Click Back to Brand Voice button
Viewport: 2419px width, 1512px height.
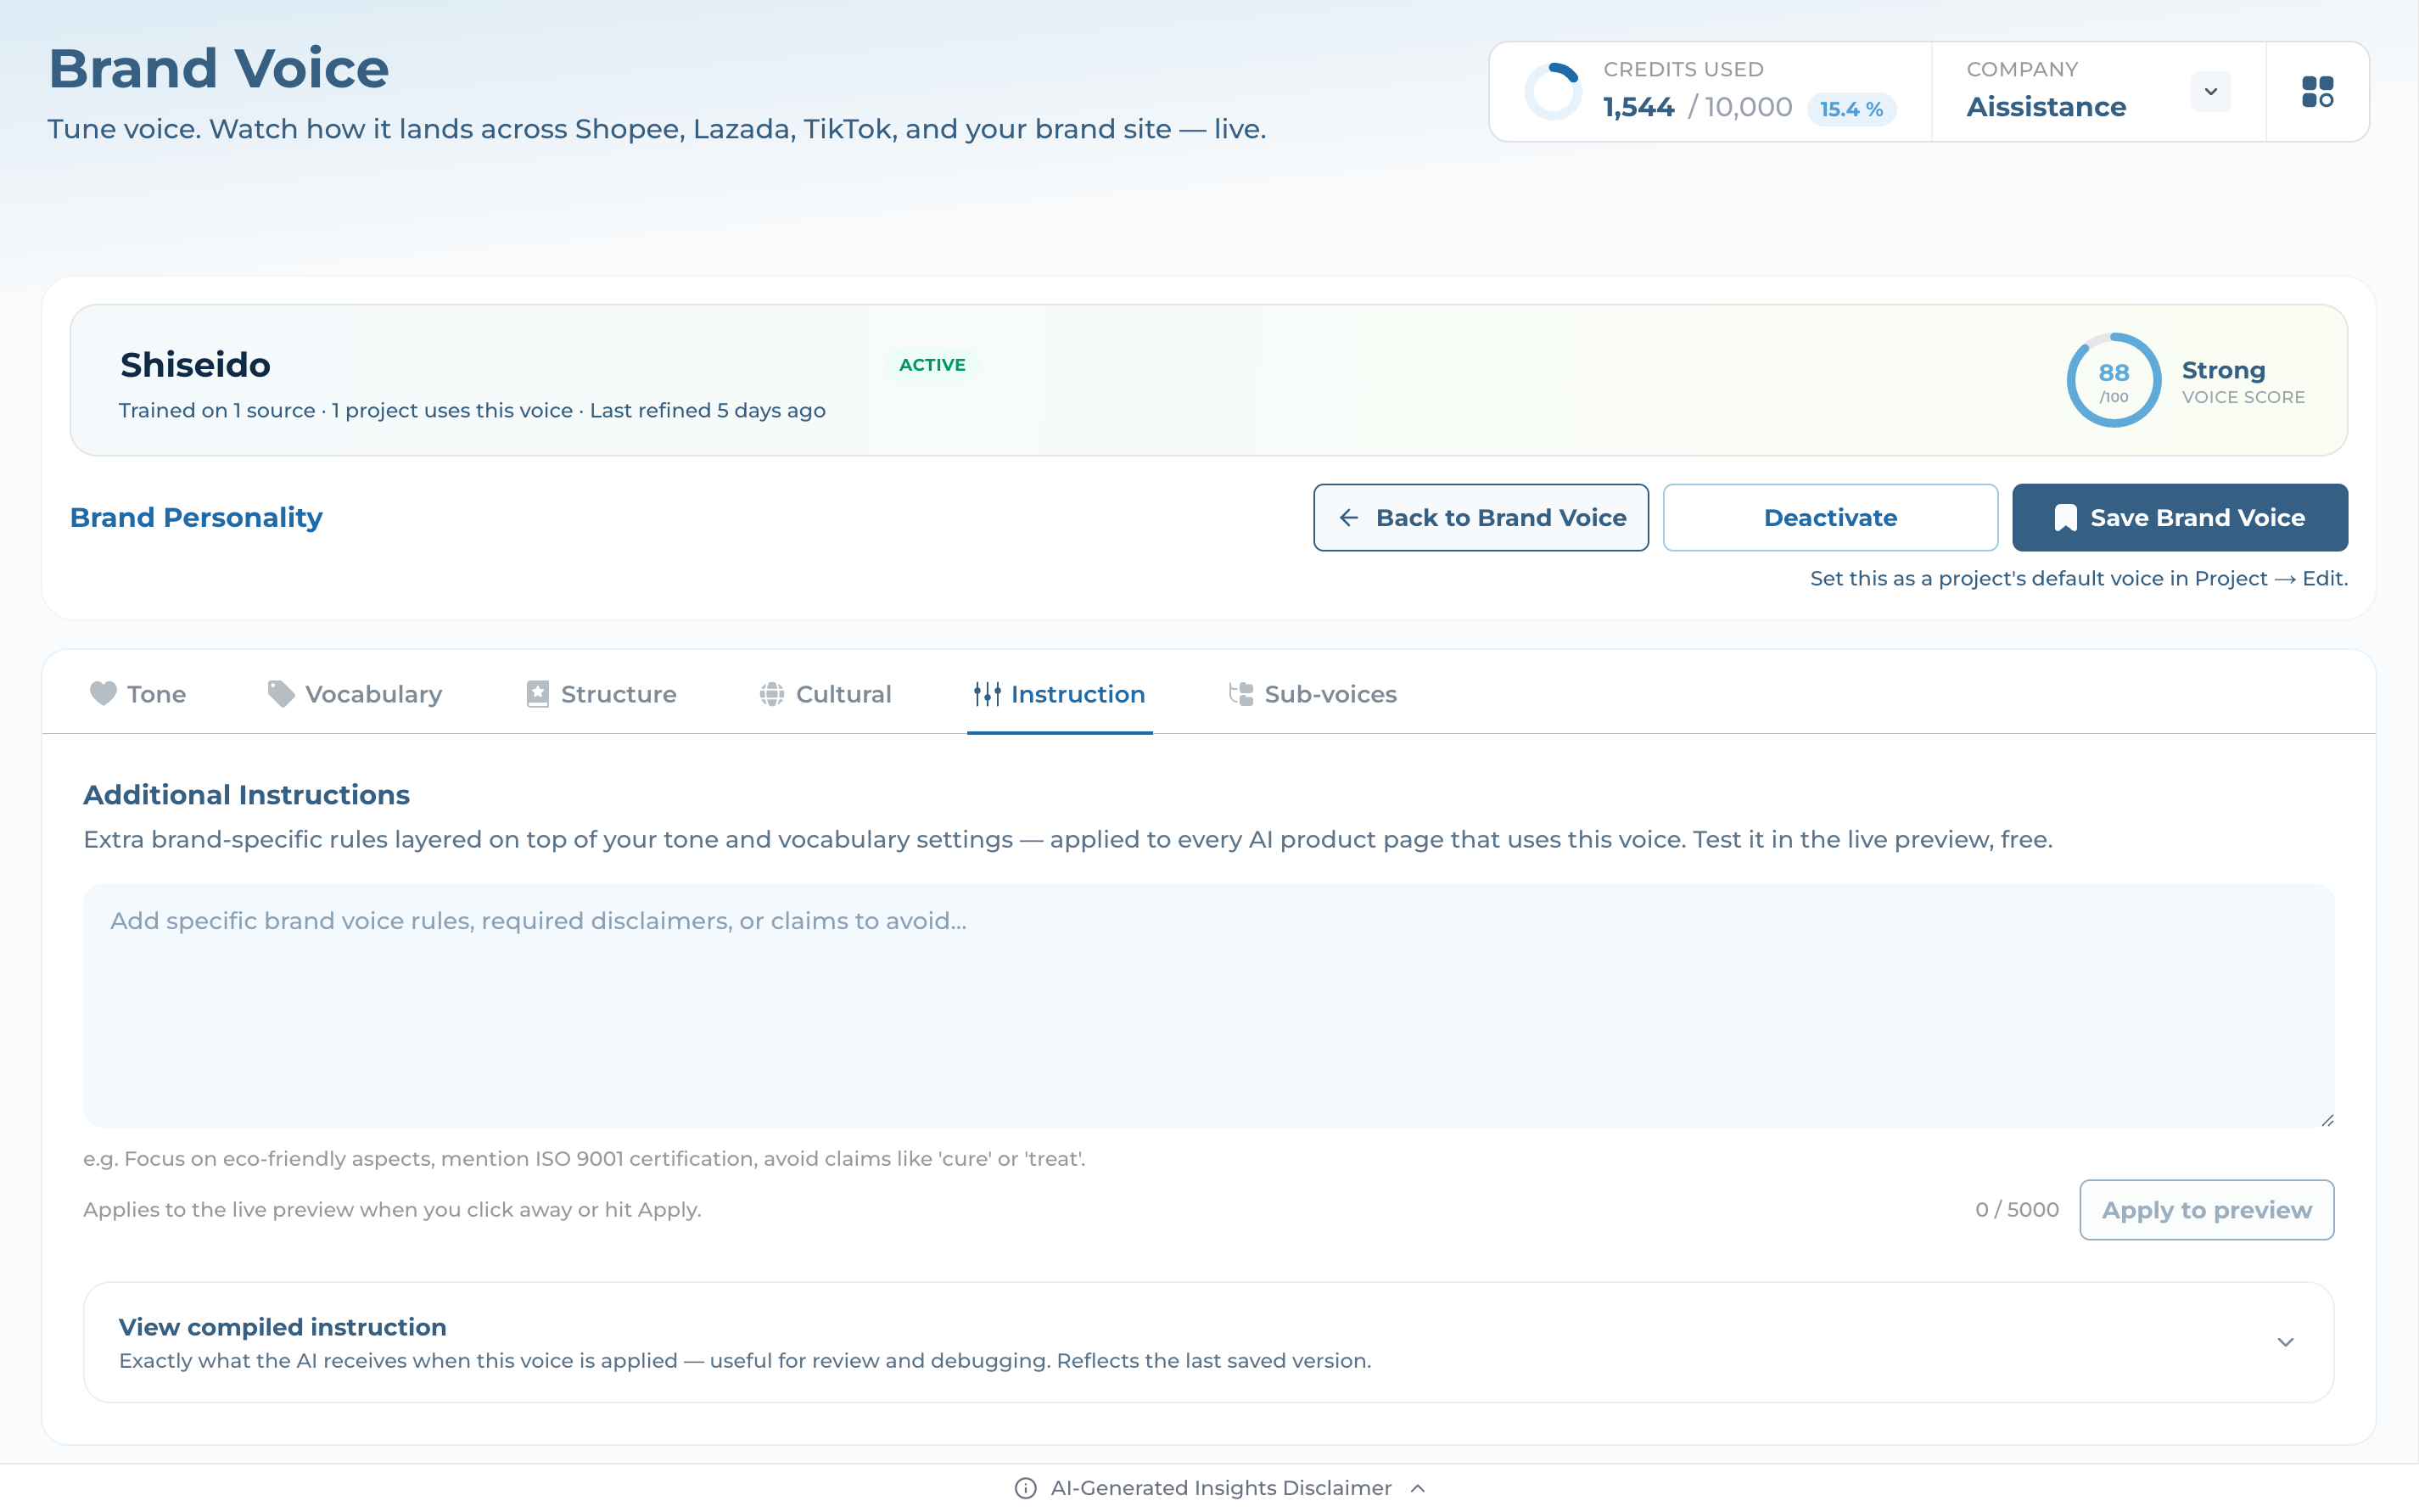coord(1480,517)
